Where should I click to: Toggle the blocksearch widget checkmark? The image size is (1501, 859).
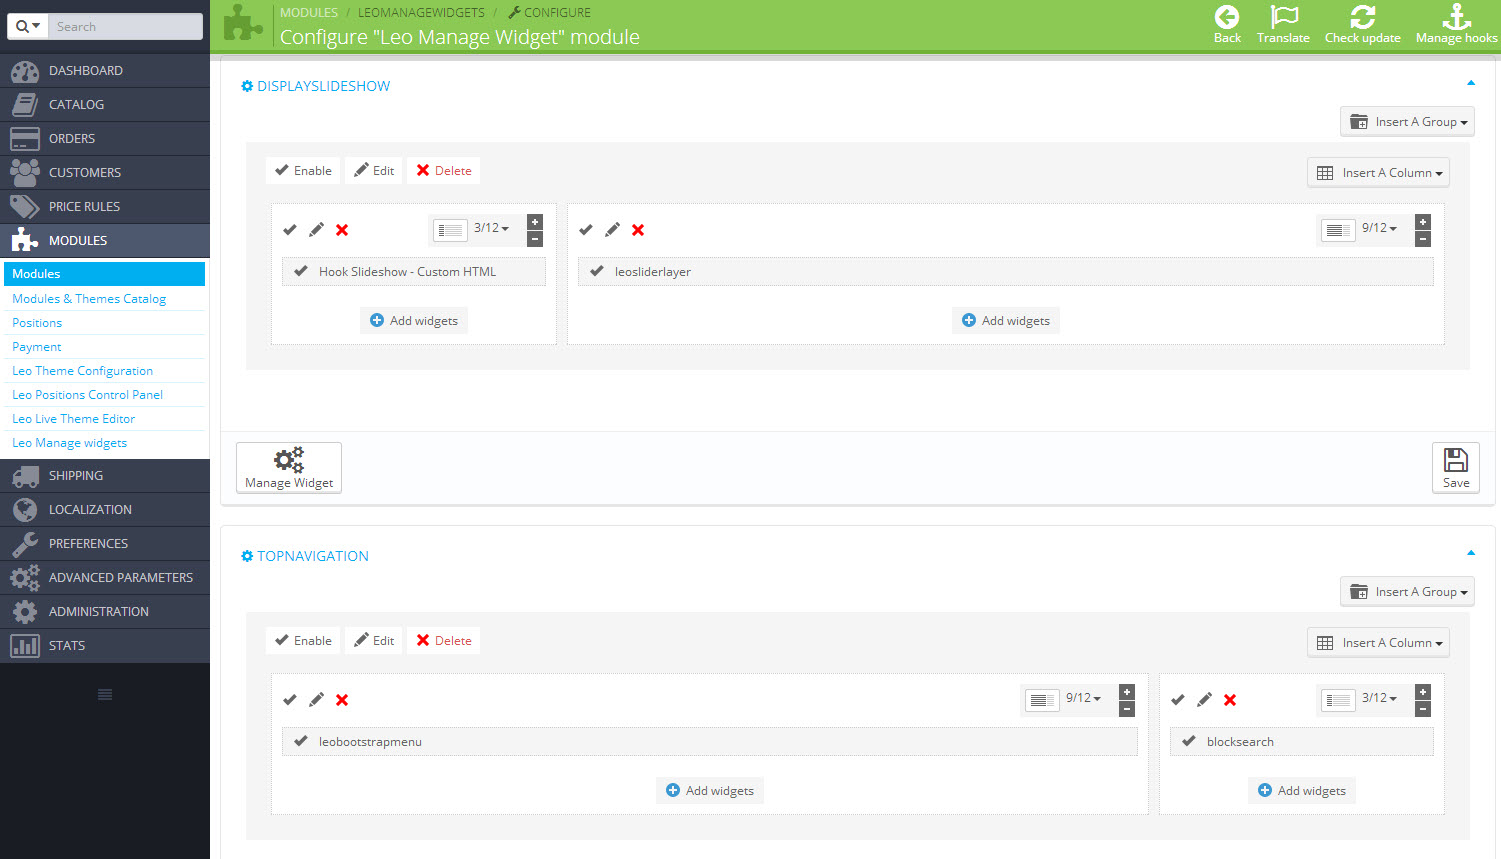coord(1189,741)
